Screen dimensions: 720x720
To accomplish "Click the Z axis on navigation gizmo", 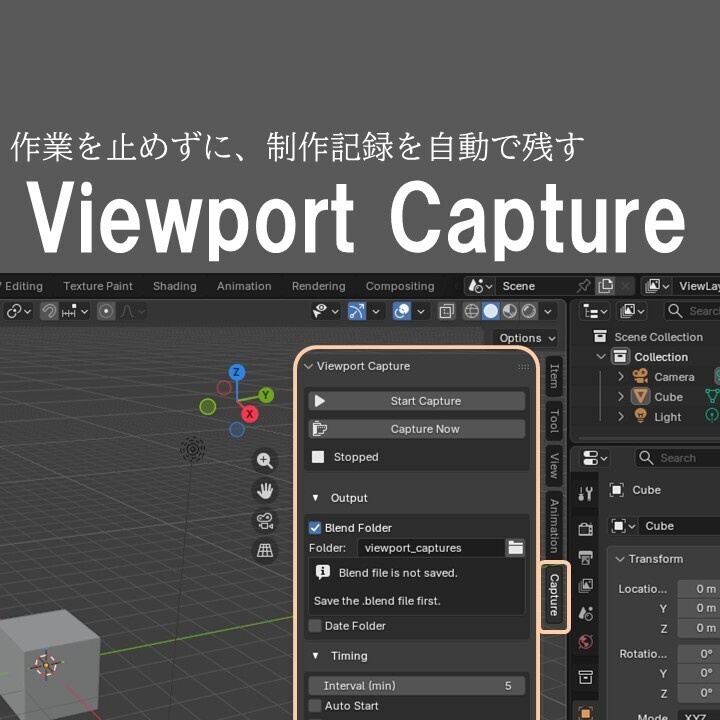I will coord(236,372).
